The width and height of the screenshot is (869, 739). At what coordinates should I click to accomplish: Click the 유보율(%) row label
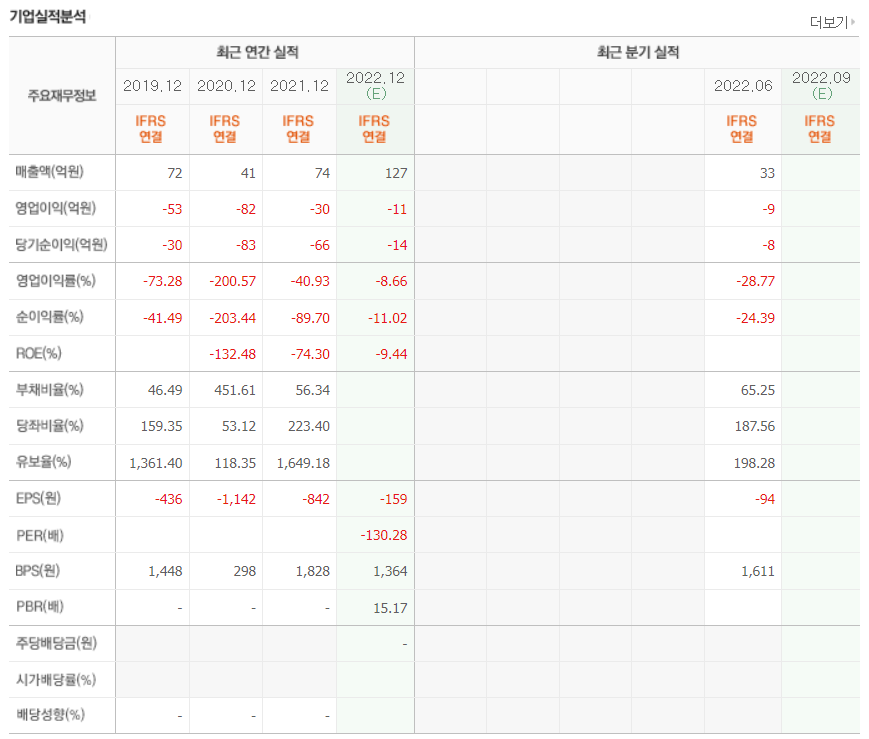pos(43,462)
